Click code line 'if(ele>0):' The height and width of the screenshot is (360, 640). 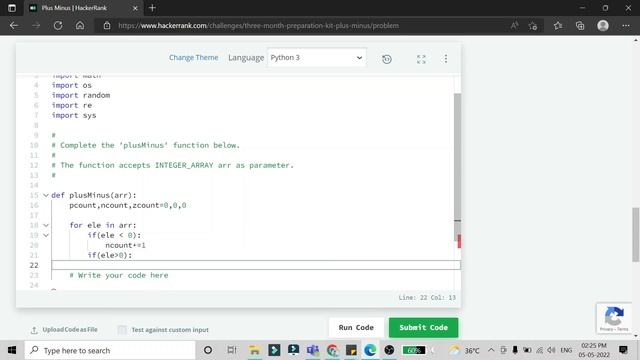point(110,255)
